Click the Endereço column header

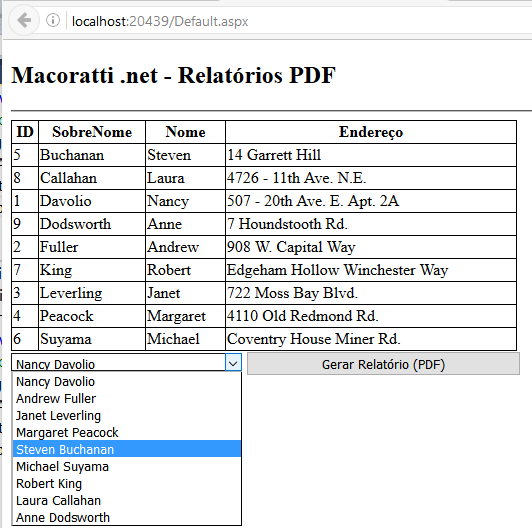pos(371,132)
